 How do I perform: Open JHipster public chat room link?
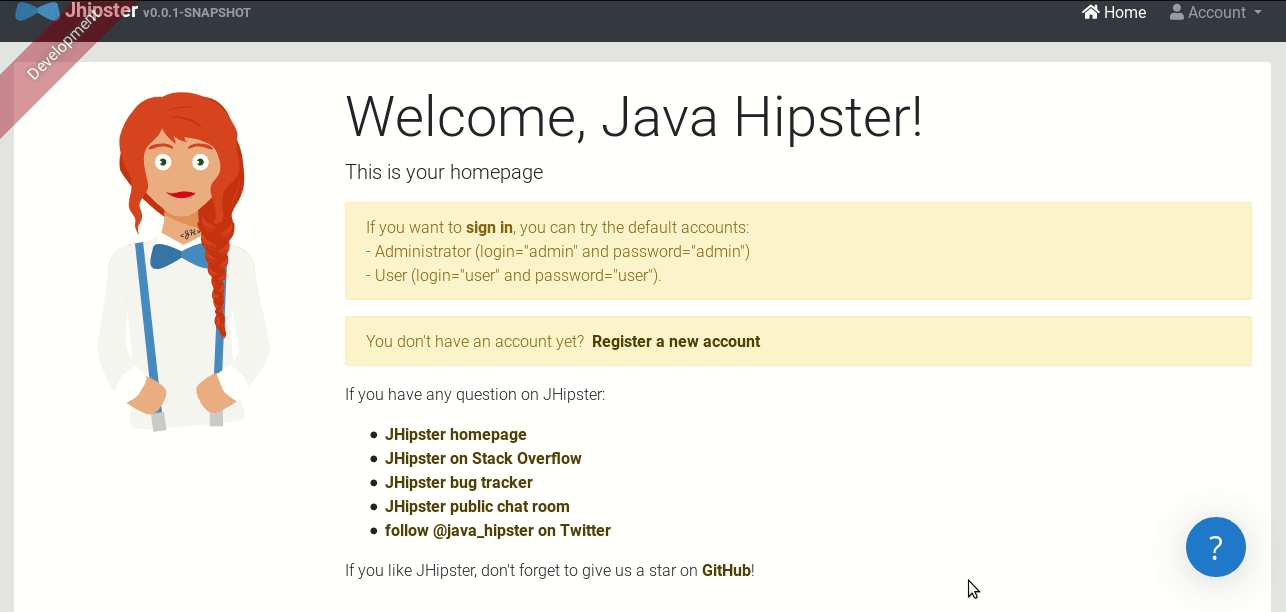pos(477,506)
